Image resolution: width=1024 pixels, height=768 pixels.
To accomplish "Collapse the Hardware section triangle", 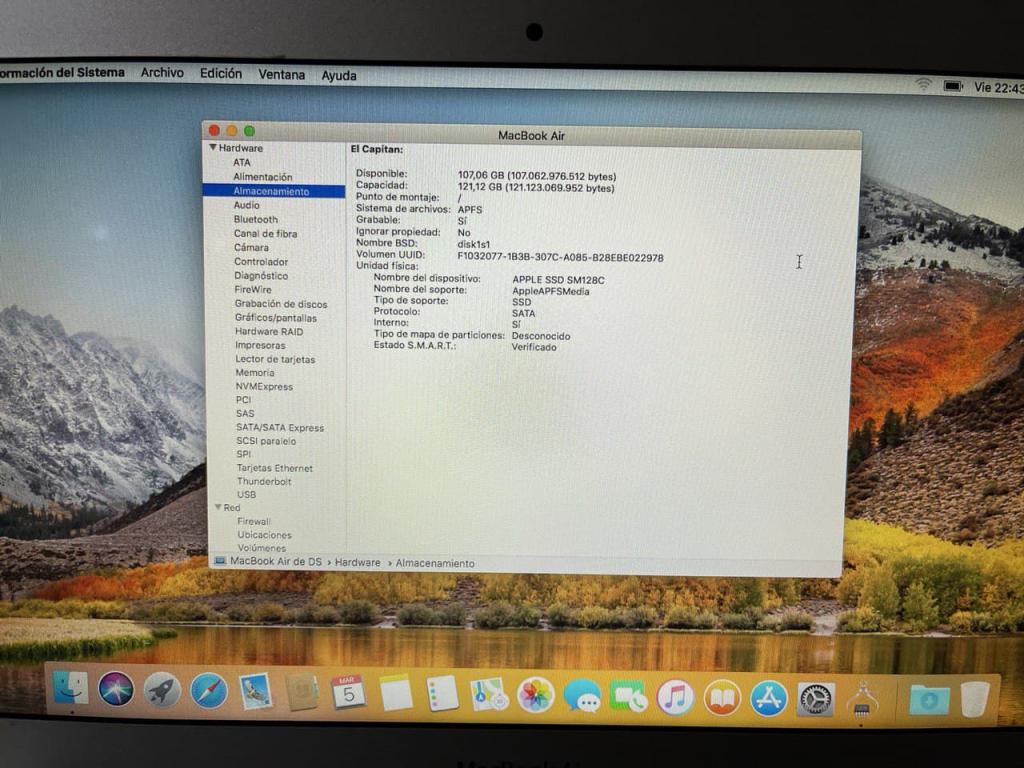I will pyautogui.click(x=213, y=148).
